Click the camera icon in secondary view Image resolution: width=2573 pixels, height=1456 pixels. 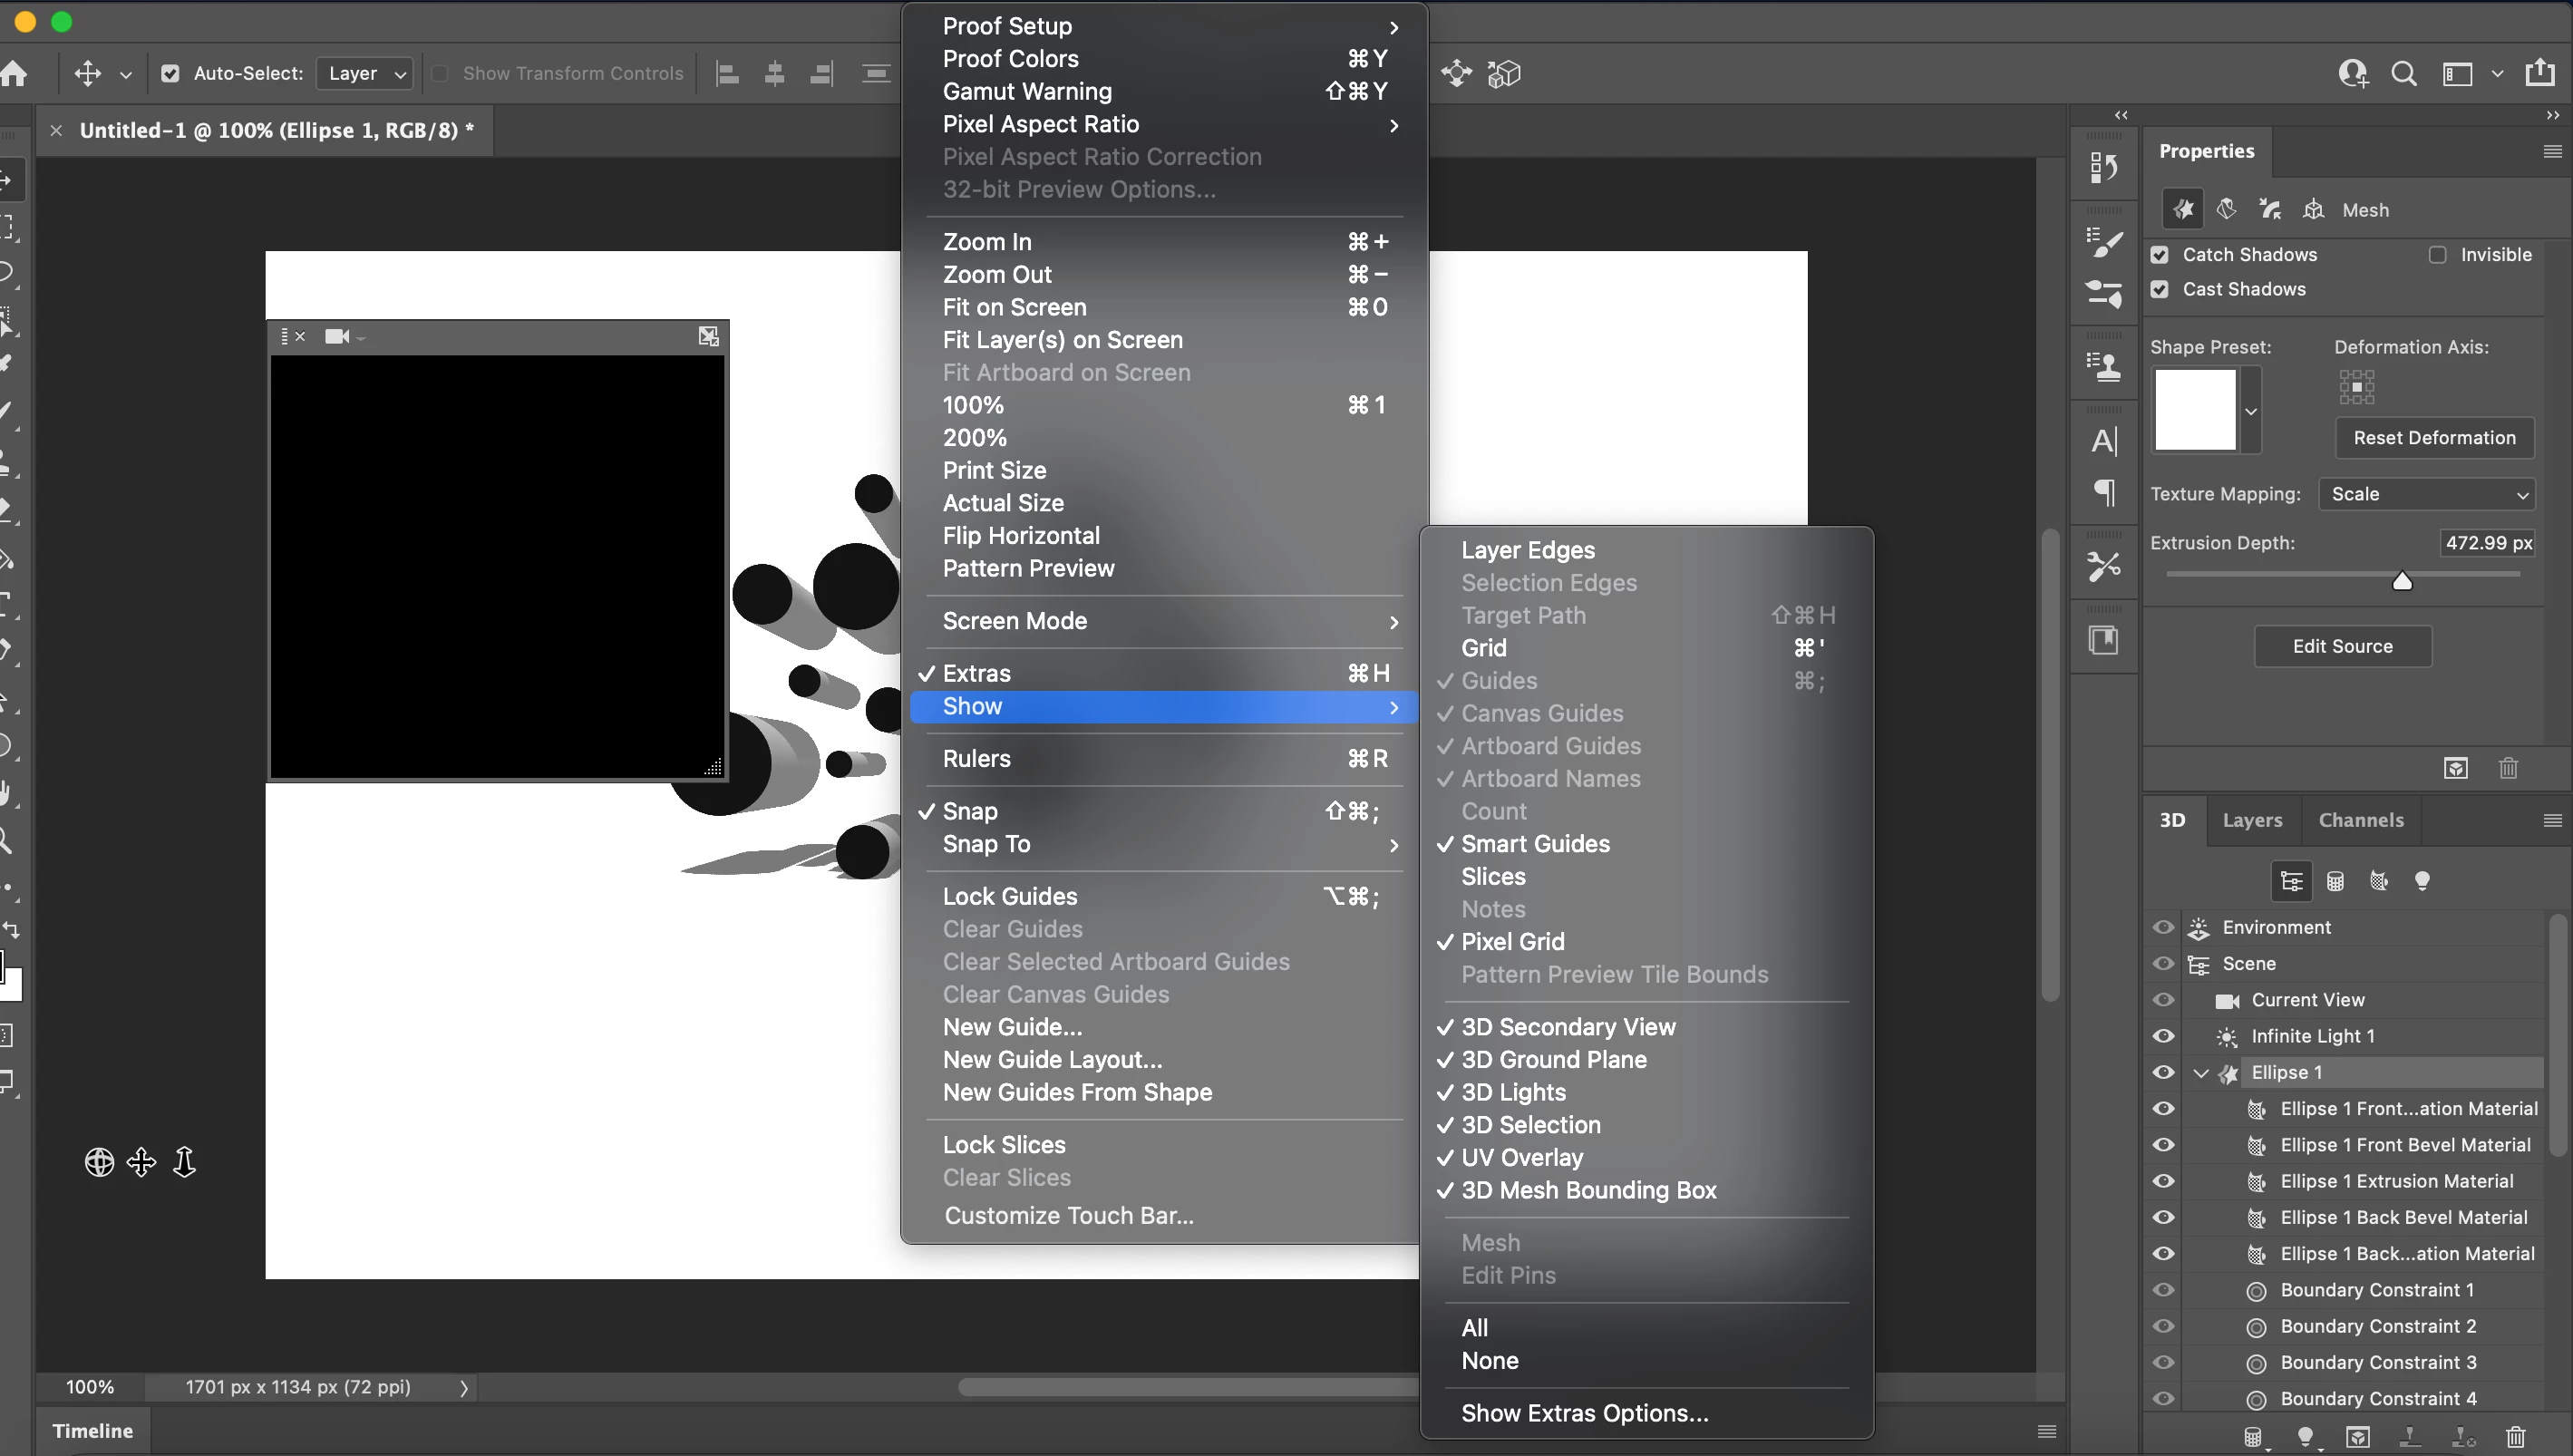click(x=337, y=336)
